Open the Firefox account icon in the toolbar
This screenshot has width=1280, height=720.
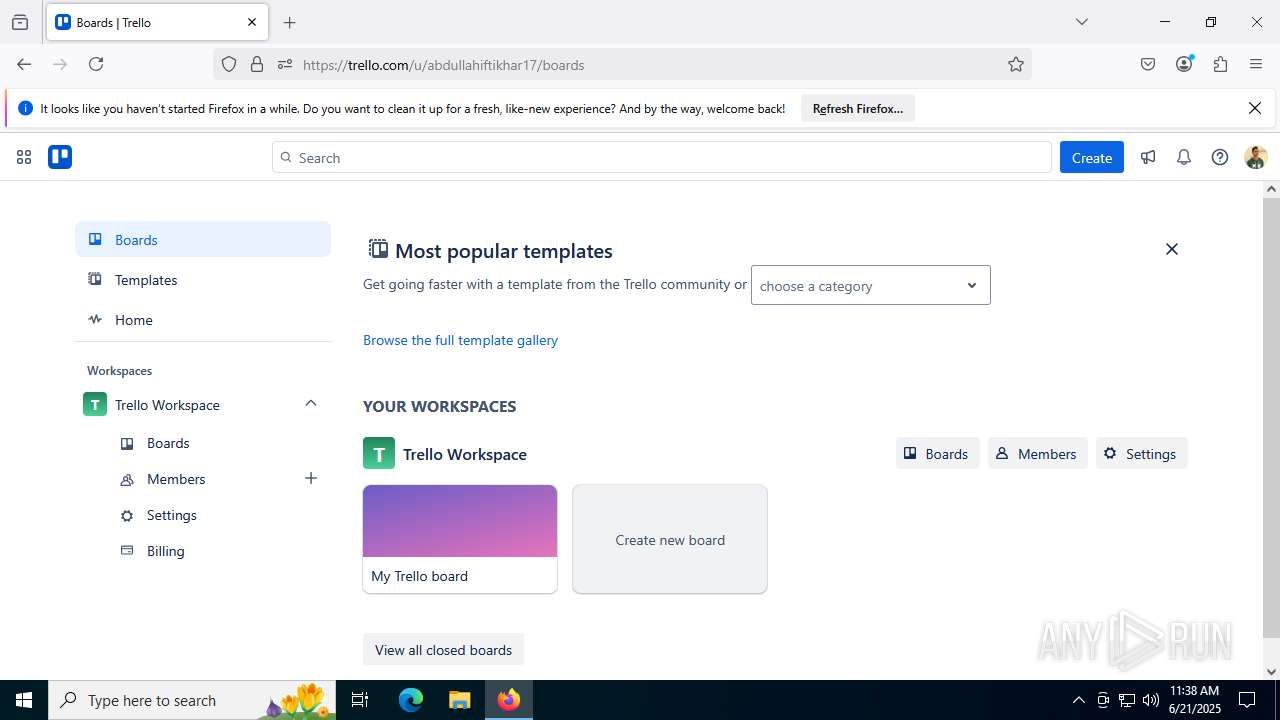coord(1184,64)
